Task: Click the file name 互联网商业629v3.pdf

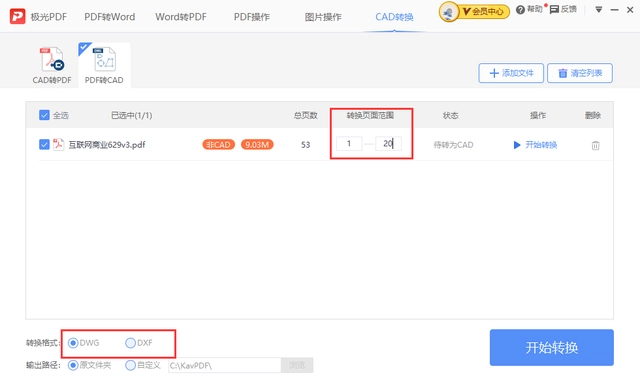Action: click(x=107, y=145)
